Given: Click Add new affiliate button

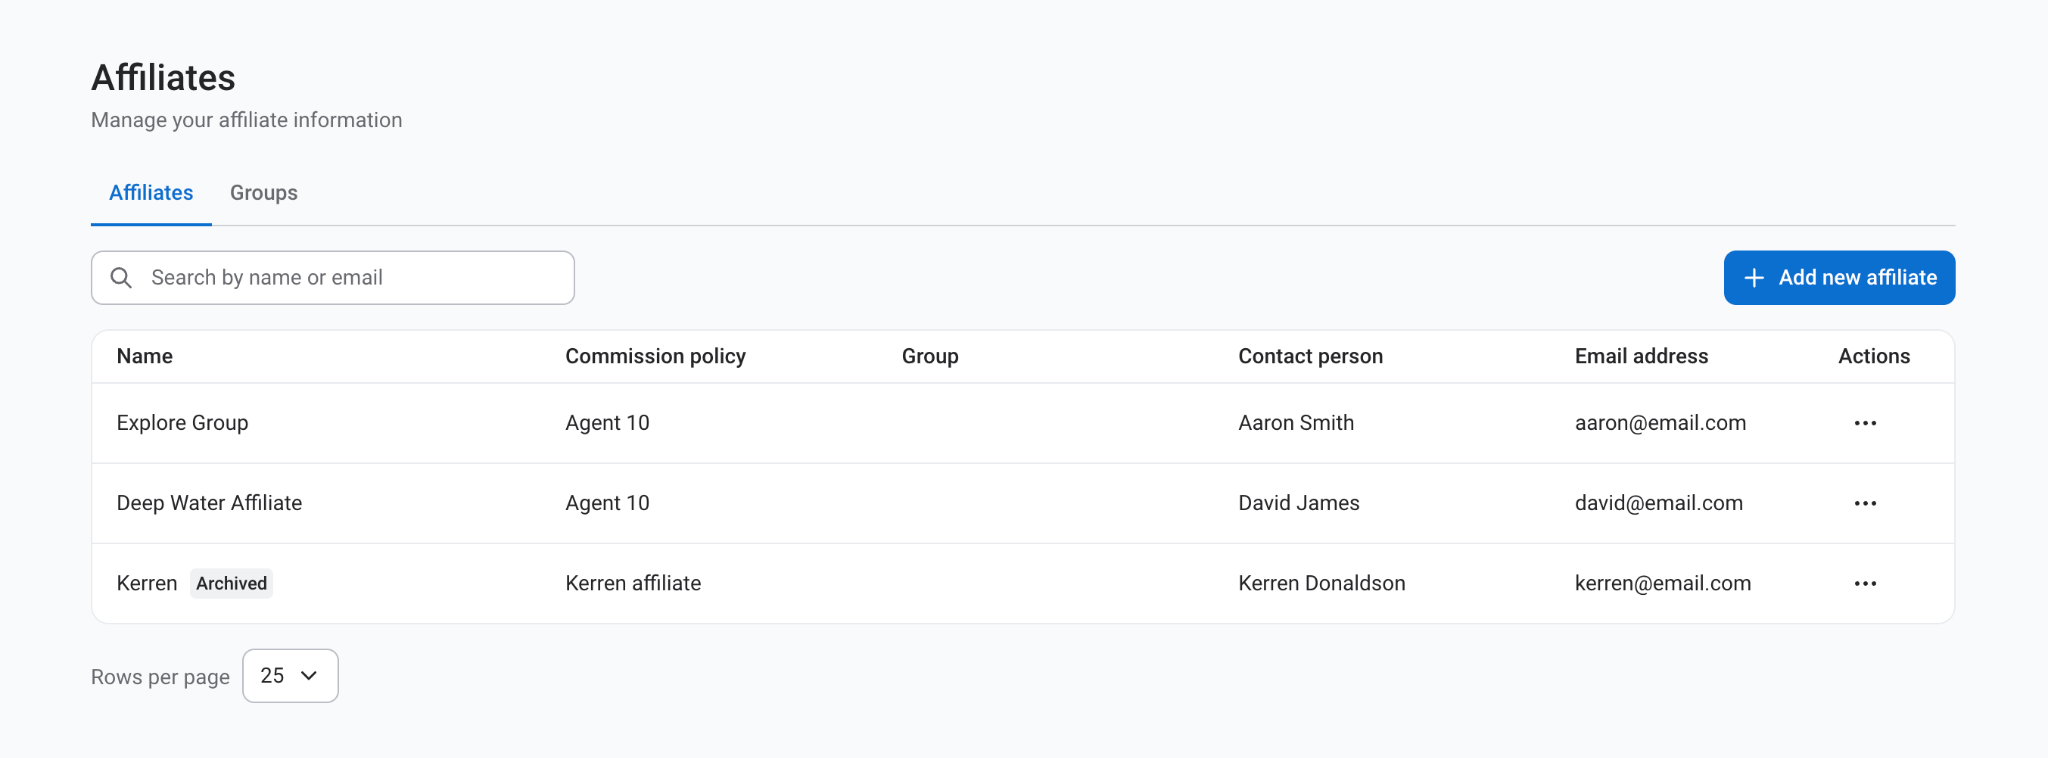Looking at the screenshot, I should click(1839, 278).
